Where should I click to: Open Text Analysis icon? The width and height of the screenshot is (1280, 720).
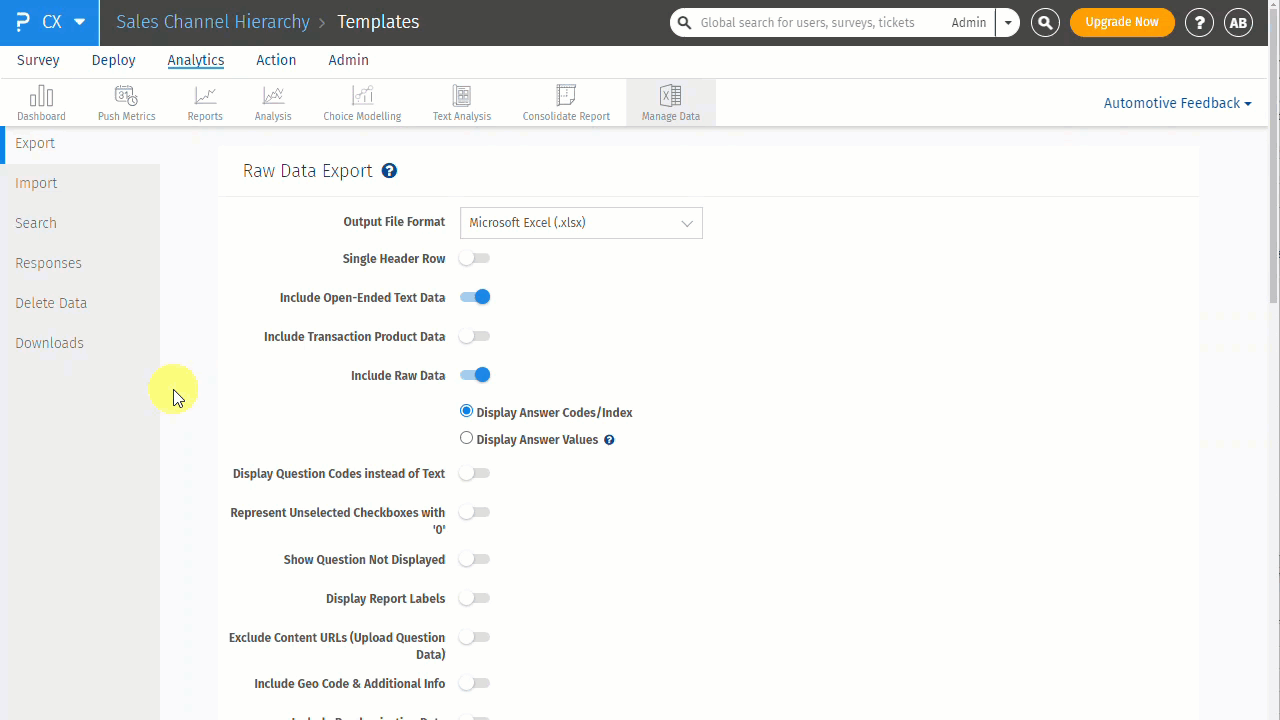tap(462, 96)
